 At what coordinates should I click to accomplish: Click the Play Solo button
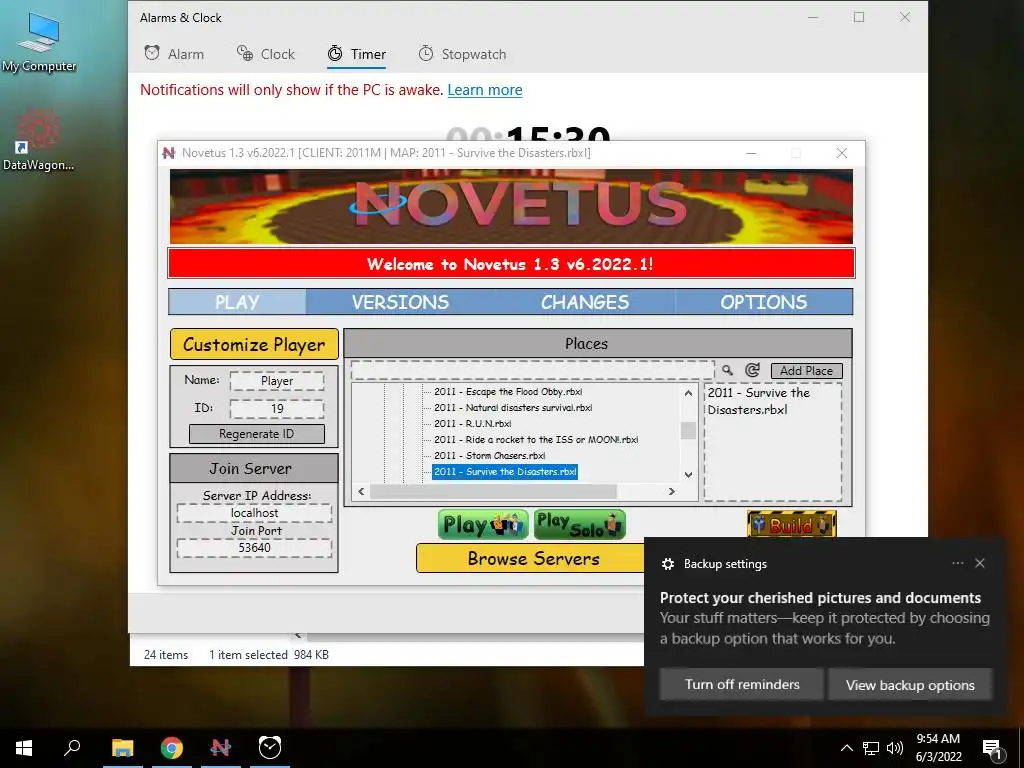pos(579,525)
